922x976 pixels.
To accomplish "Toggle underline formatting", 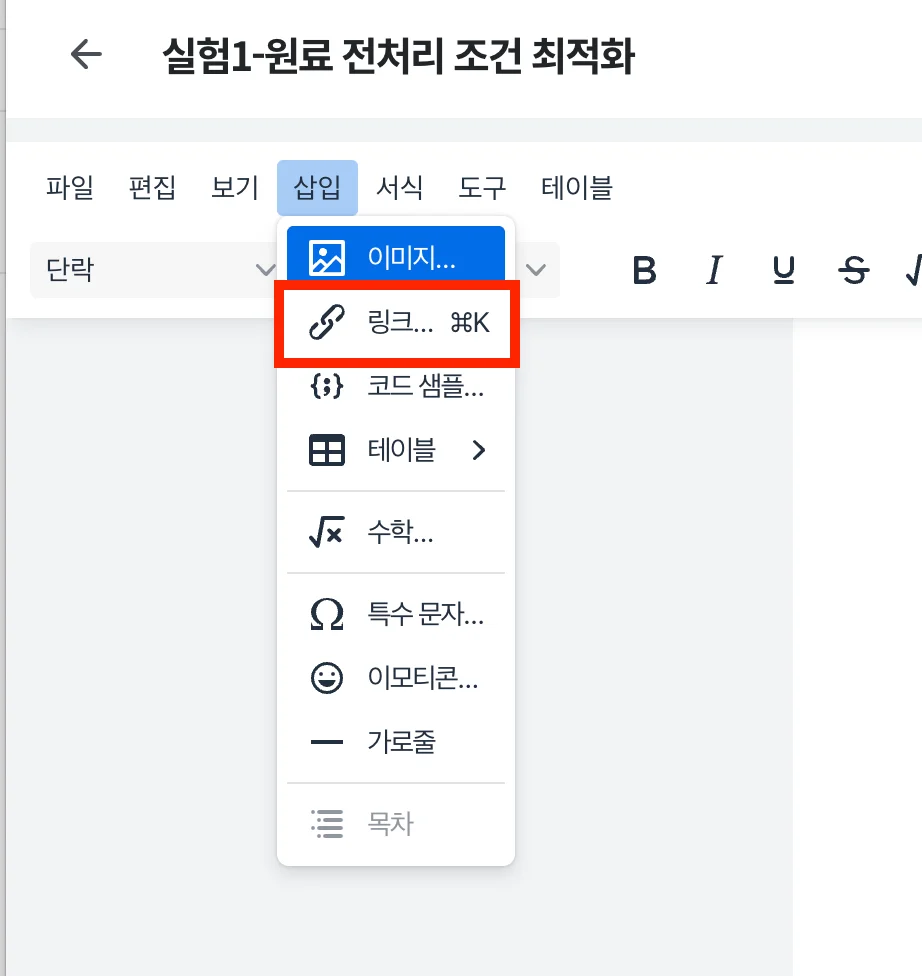I will [783, 268].
